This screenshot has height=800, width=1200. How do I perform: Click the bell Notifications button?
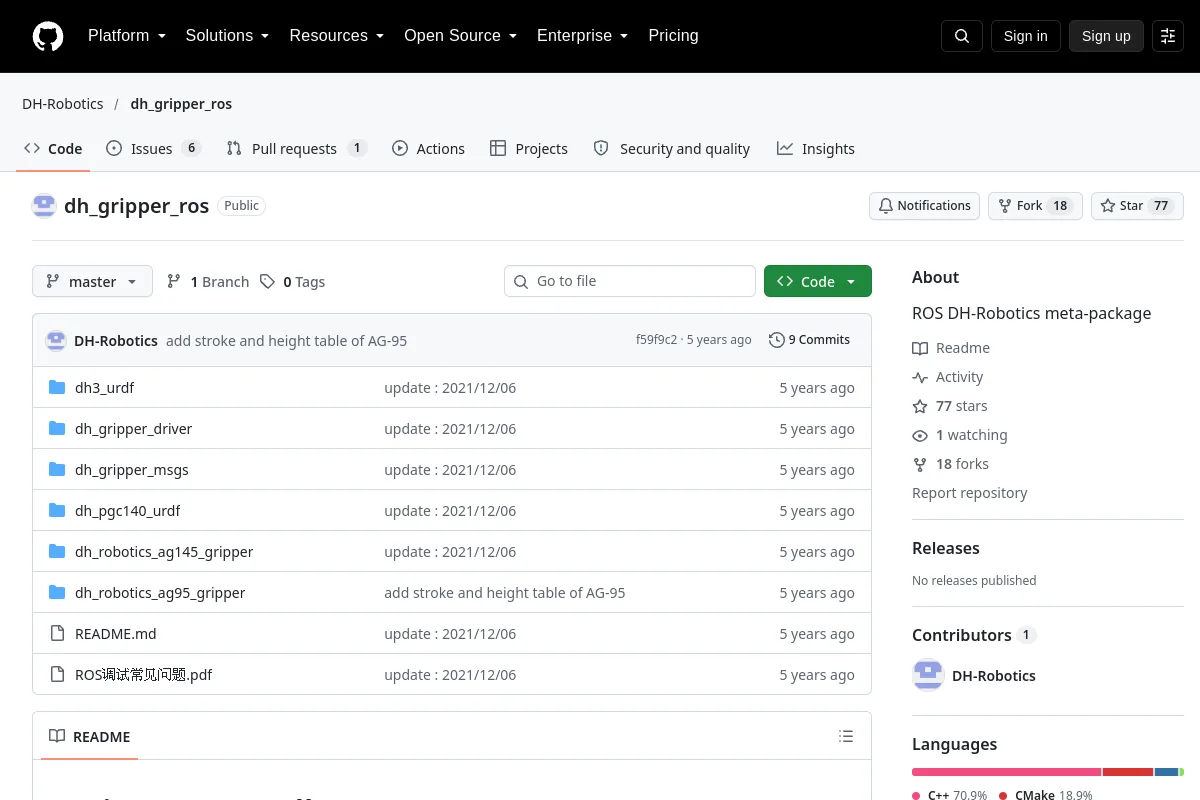pyautogui.click(x=924, y=206)
